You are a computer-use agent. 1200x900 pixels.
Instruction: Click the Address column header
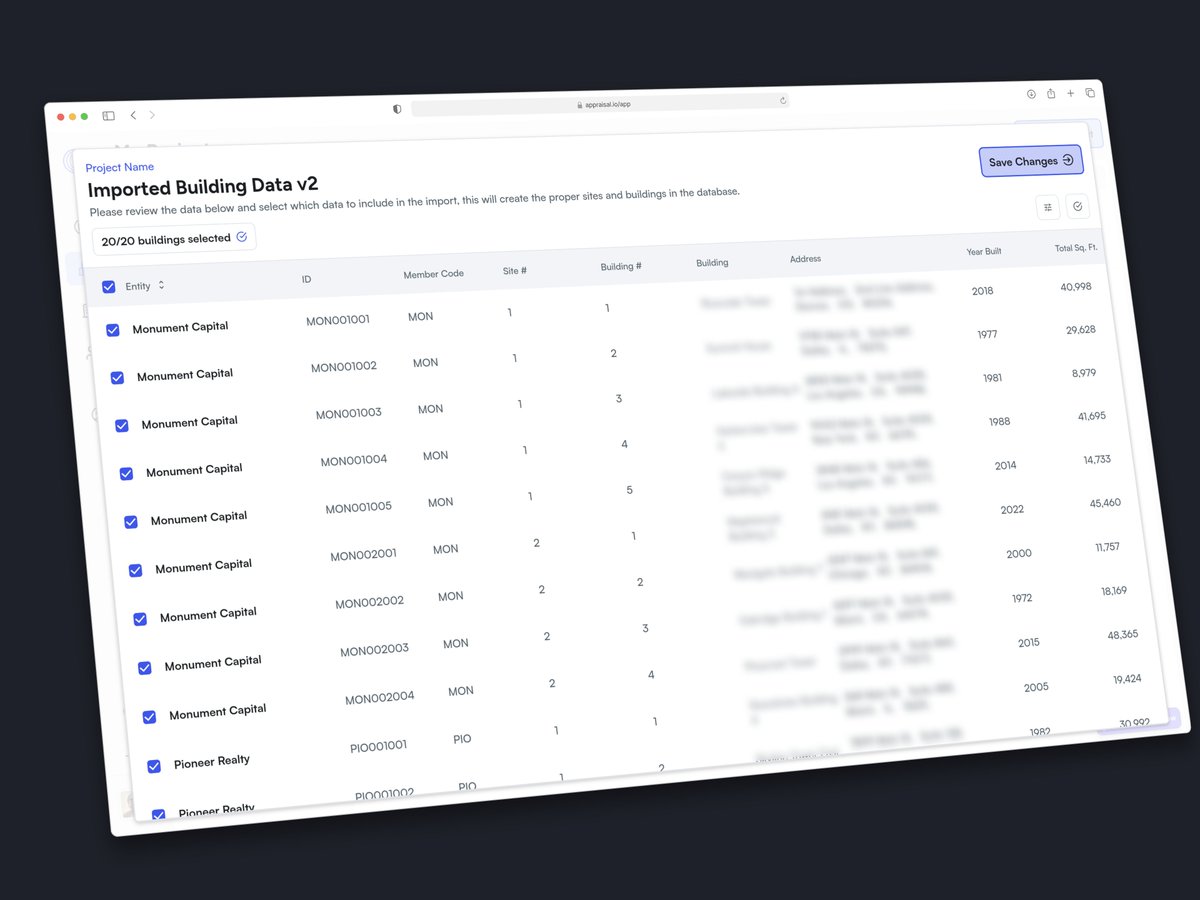(x=805, y=259)
